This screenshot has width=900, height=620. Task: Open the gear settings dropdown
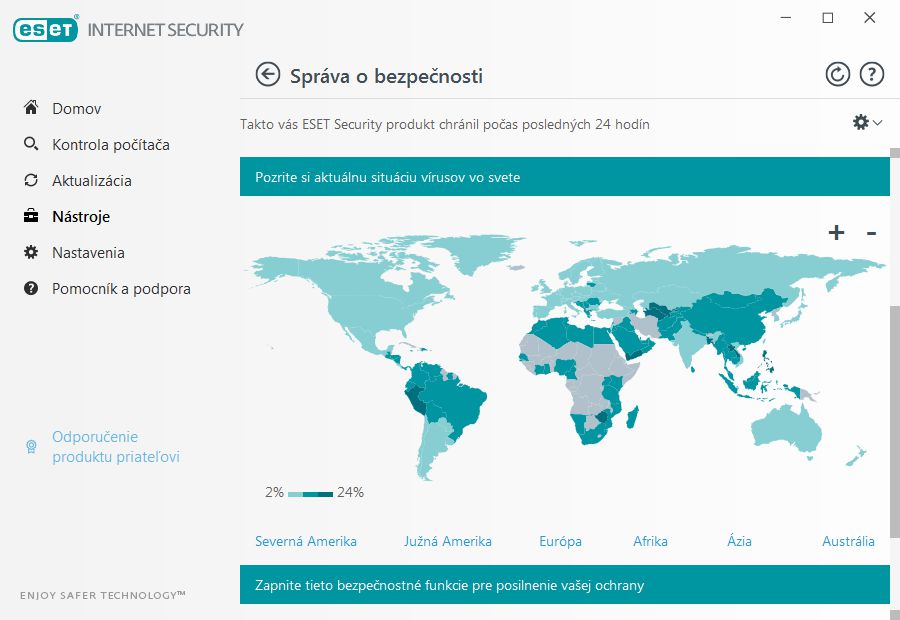point(867,122)
